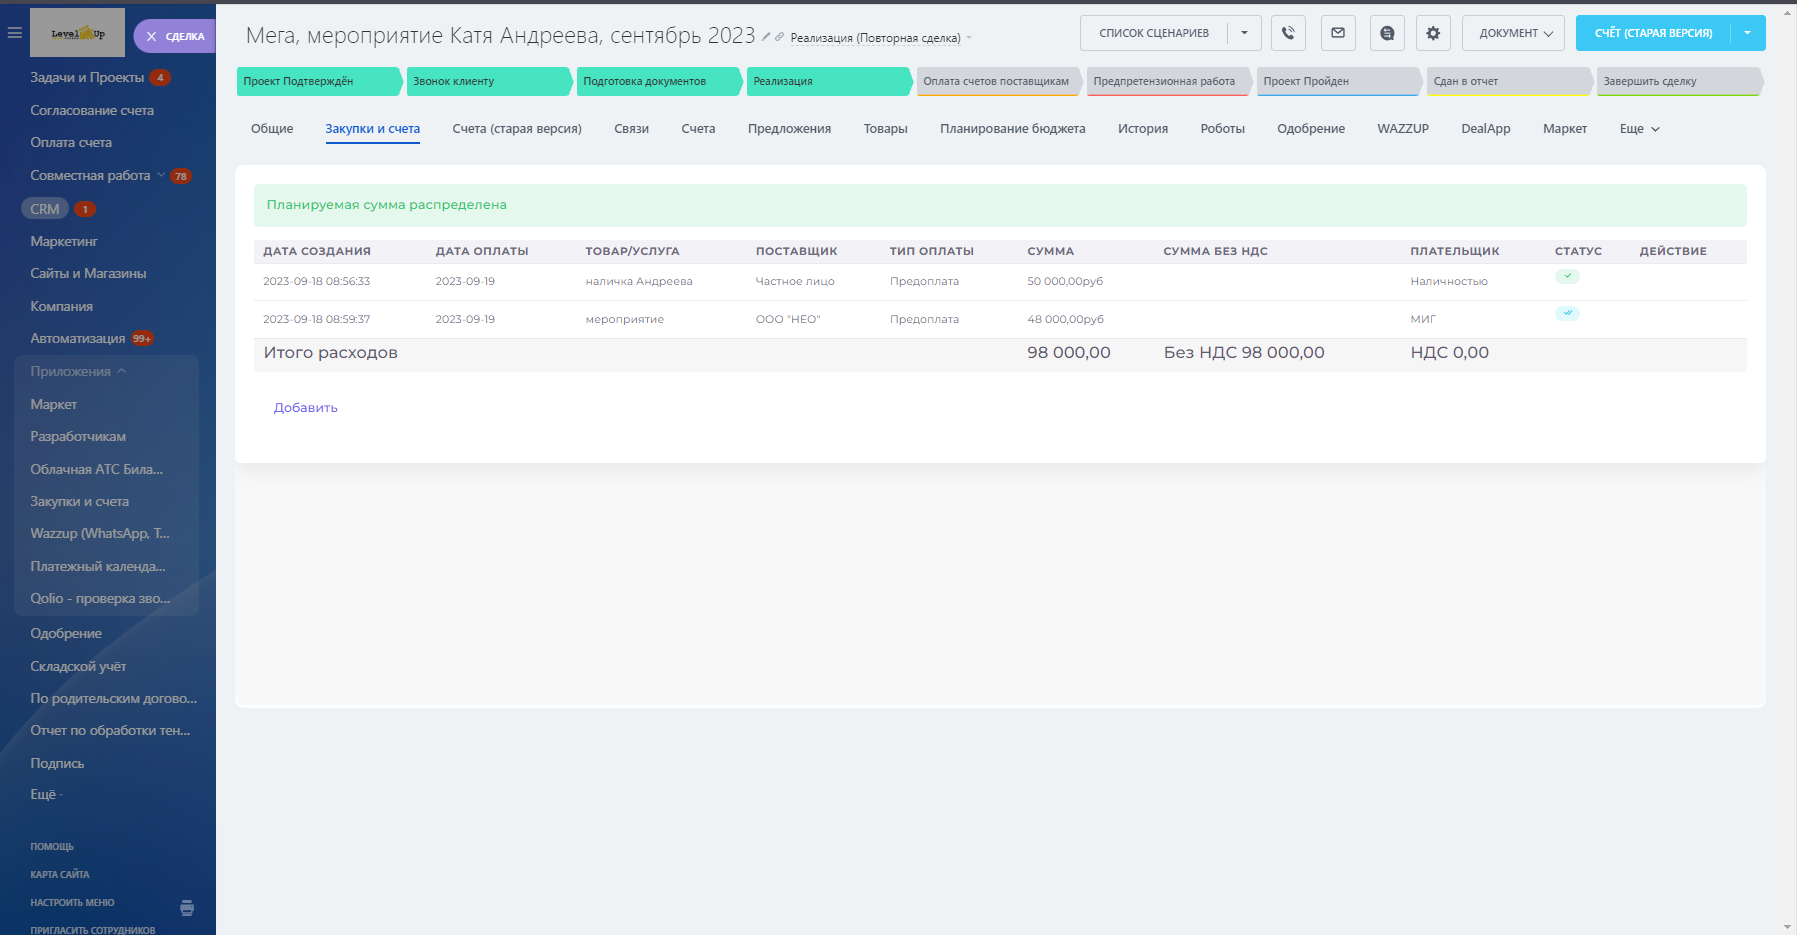Screen dimensions: 1797x935
Task: Click the printer icon at sidebar bottom
Action: point(187,908)
